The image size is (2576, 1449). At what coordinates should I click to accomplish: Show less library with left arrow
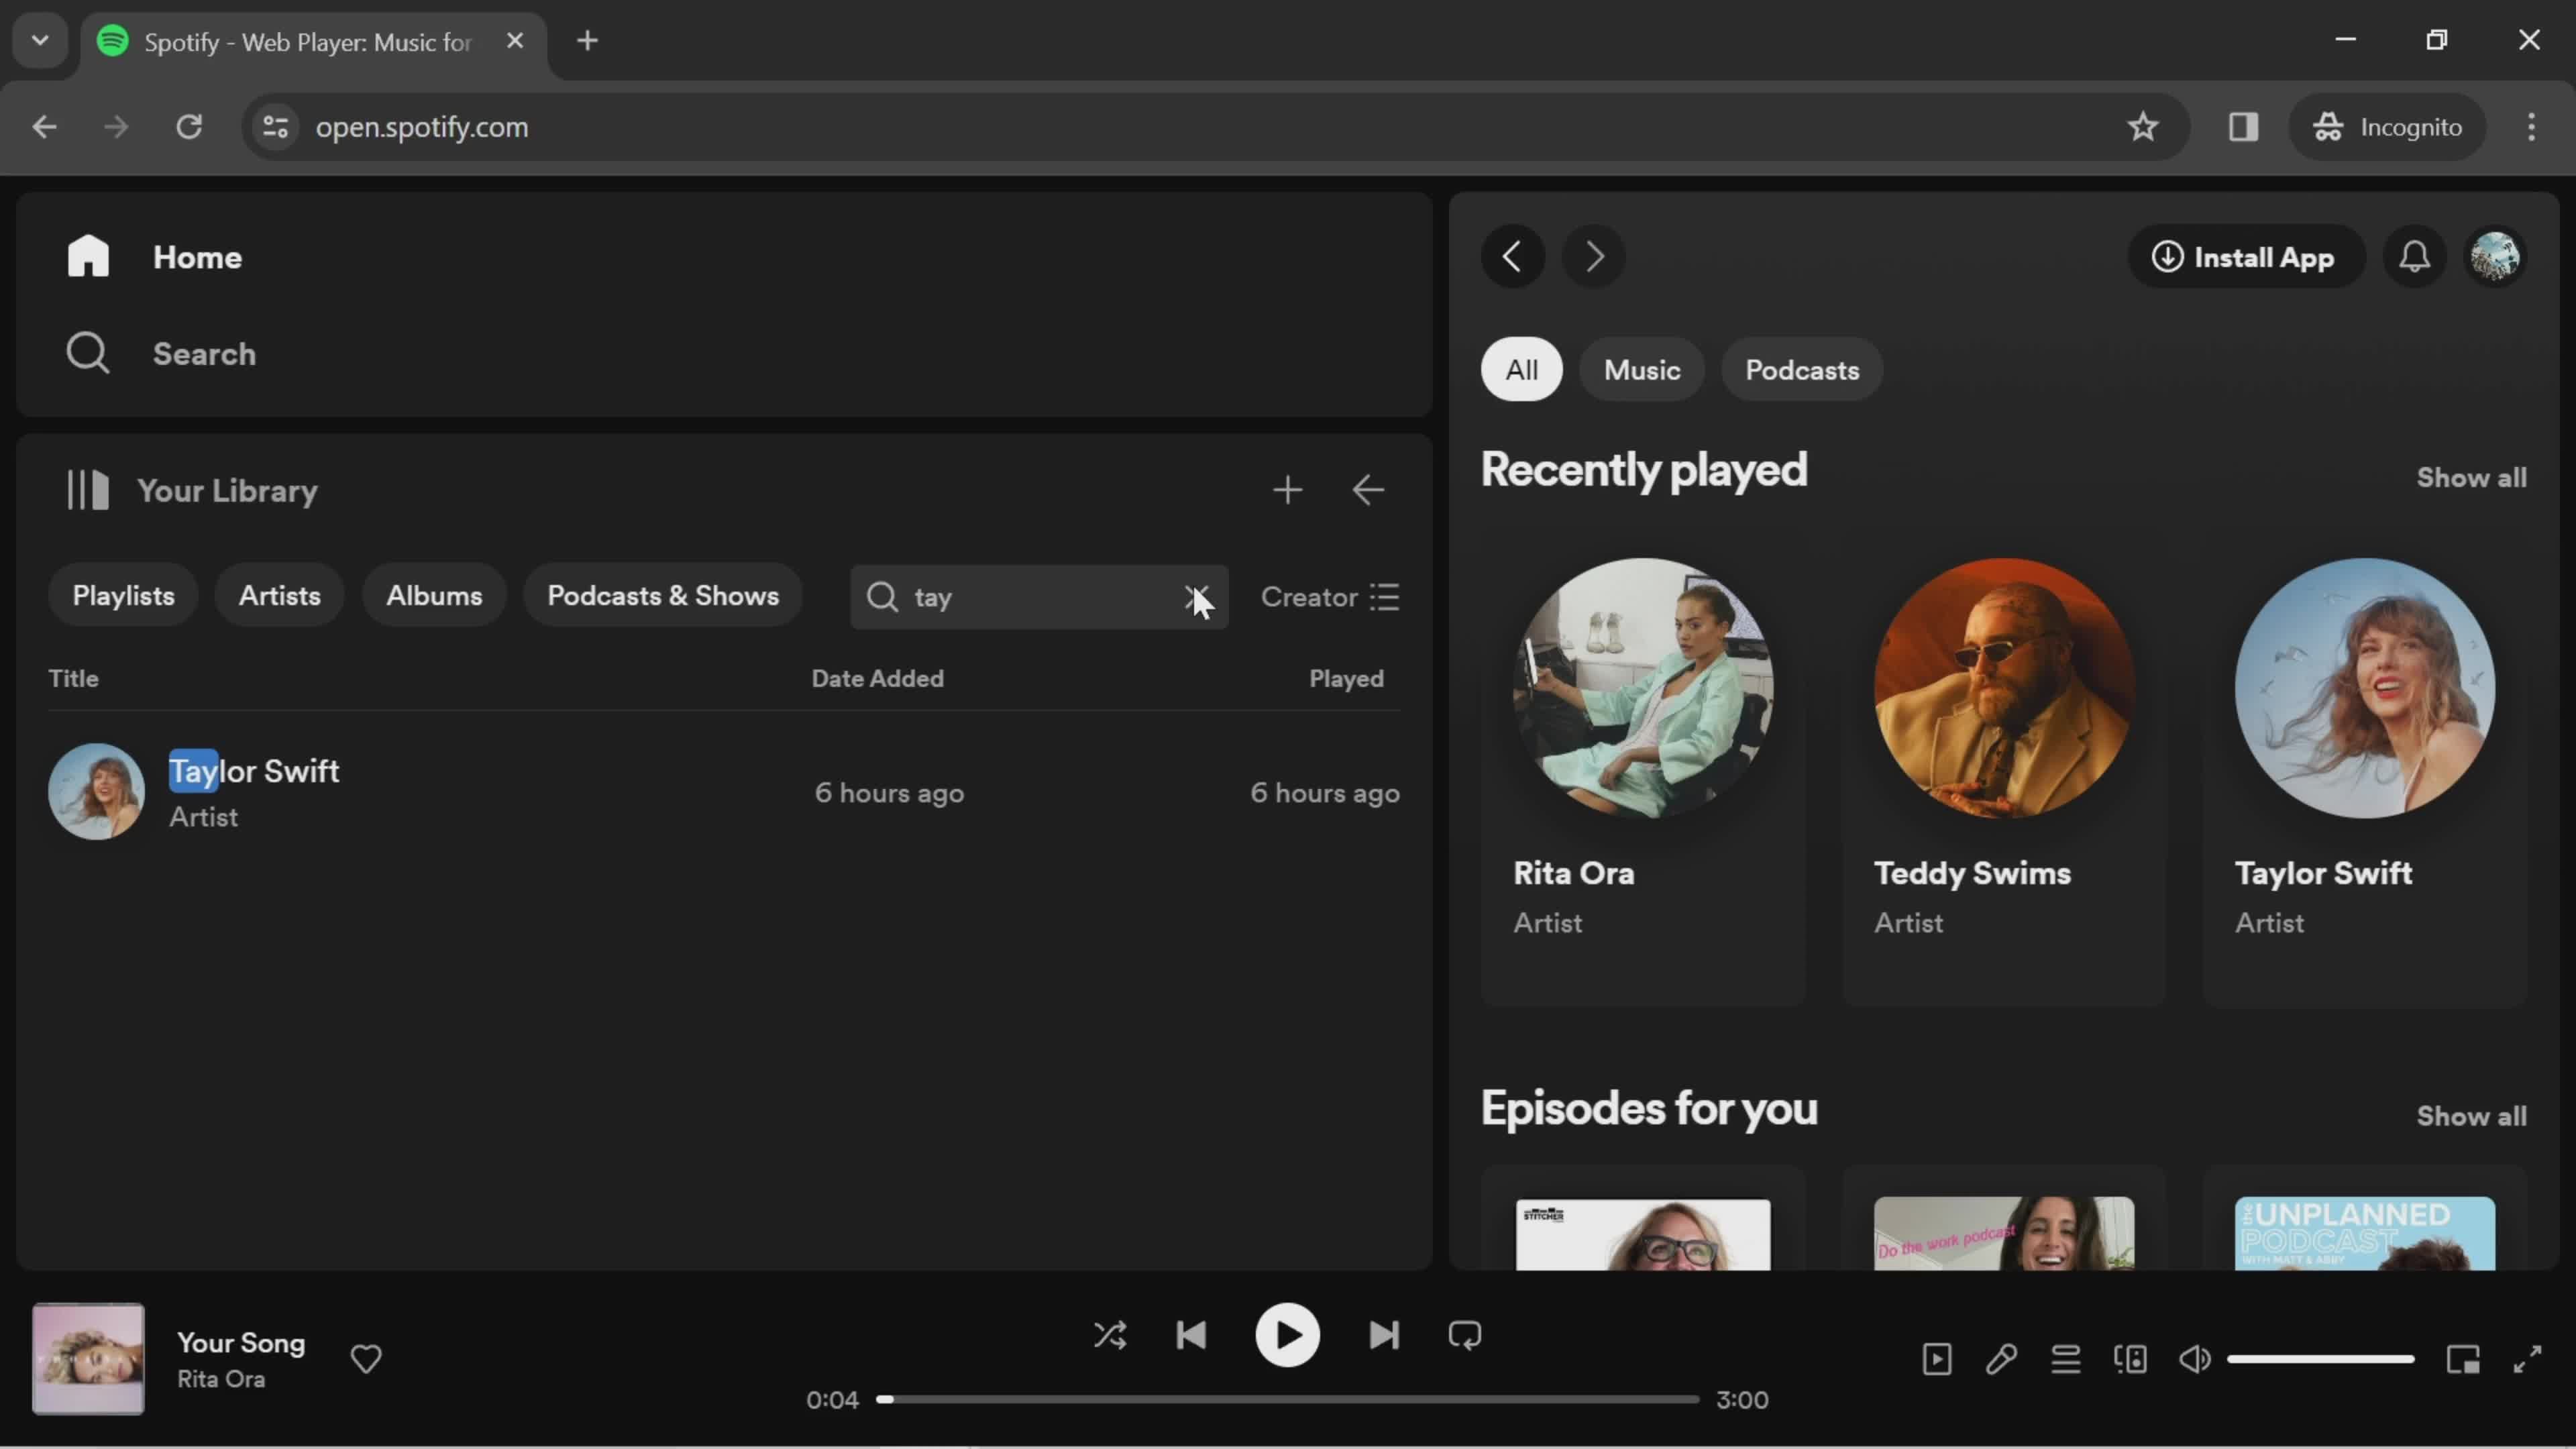pos(1368,490)
